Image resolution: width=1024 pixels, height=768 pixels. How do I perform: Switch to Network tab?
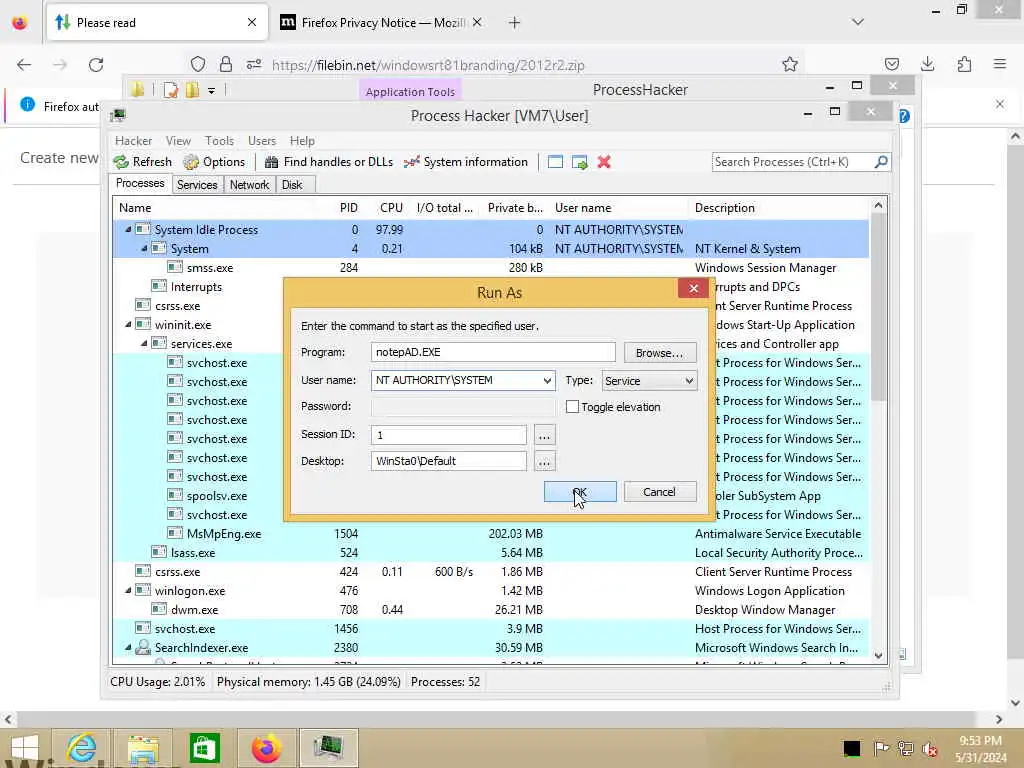click(x=249, y=185)
